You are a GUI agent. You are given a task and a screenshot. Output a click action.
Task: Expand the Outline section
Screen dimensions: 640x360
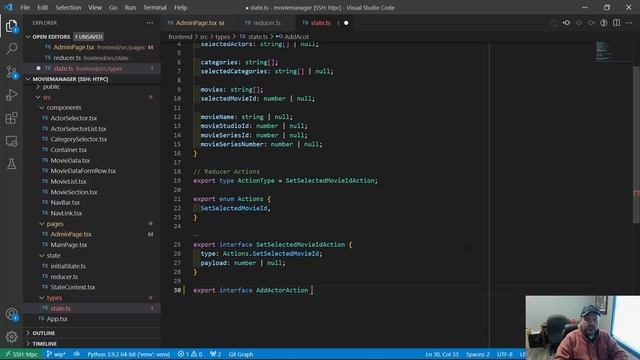pos(43,333)
